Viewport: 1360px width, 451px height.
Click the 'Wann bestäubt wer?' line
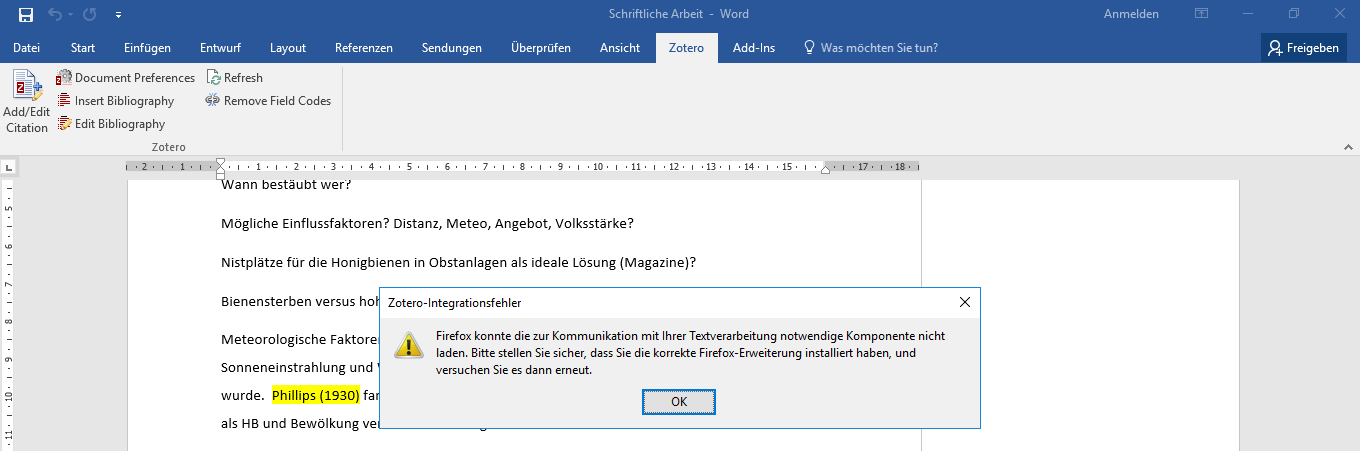(x=286, y=185)
